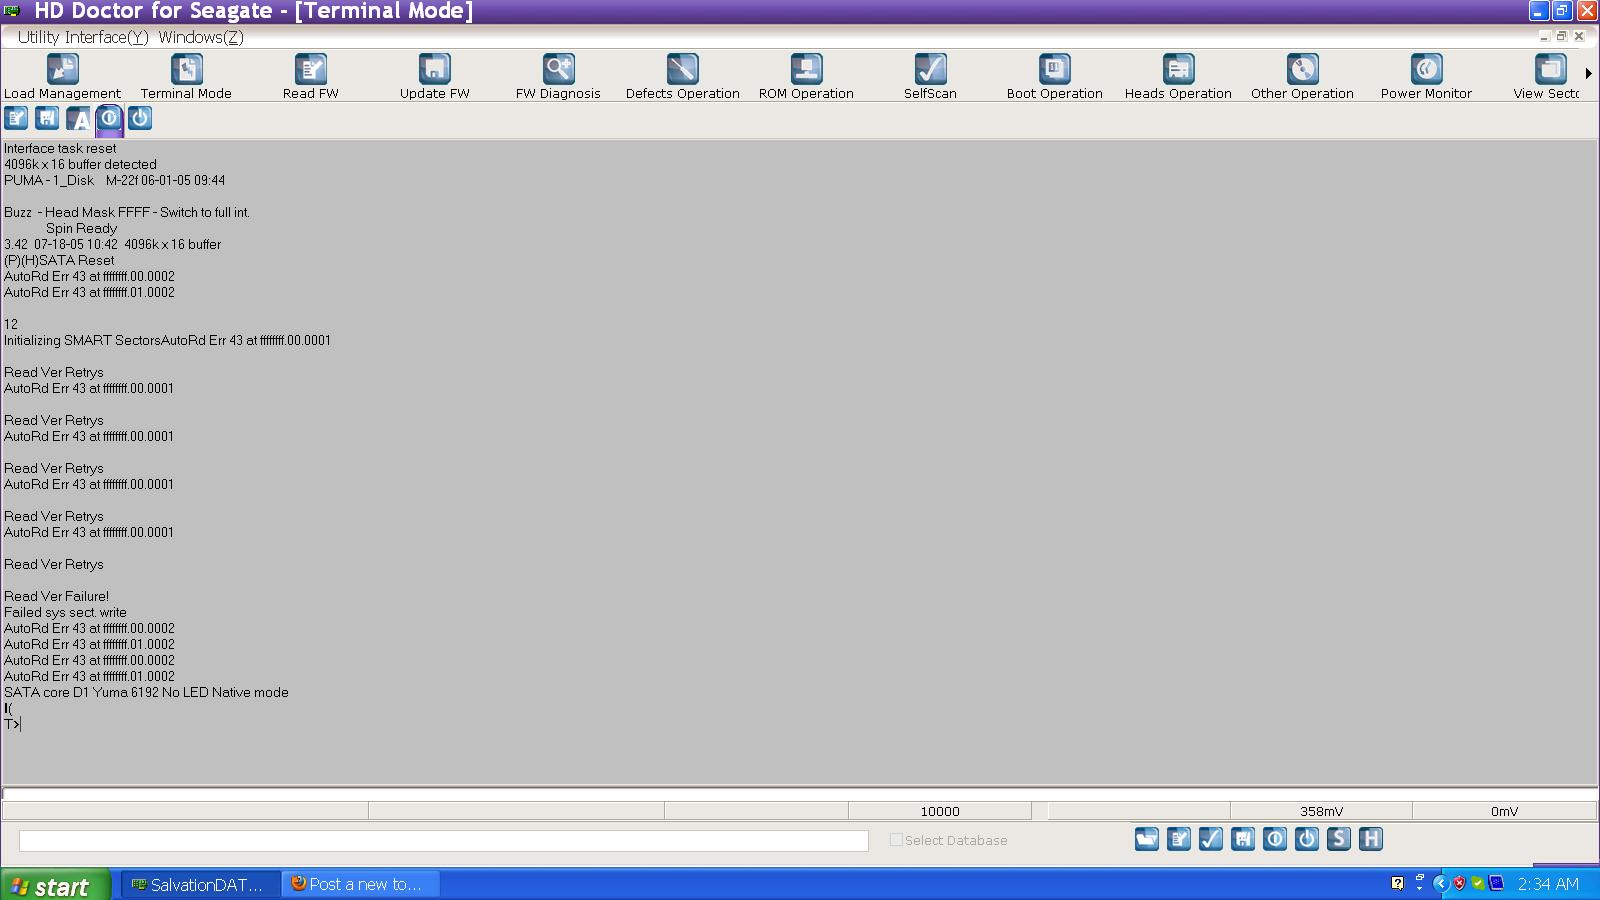This screenshot has width=1600, height=900.
Task: Click the 'Spin Ready' terminal line
Action: (x=81, y=228)
